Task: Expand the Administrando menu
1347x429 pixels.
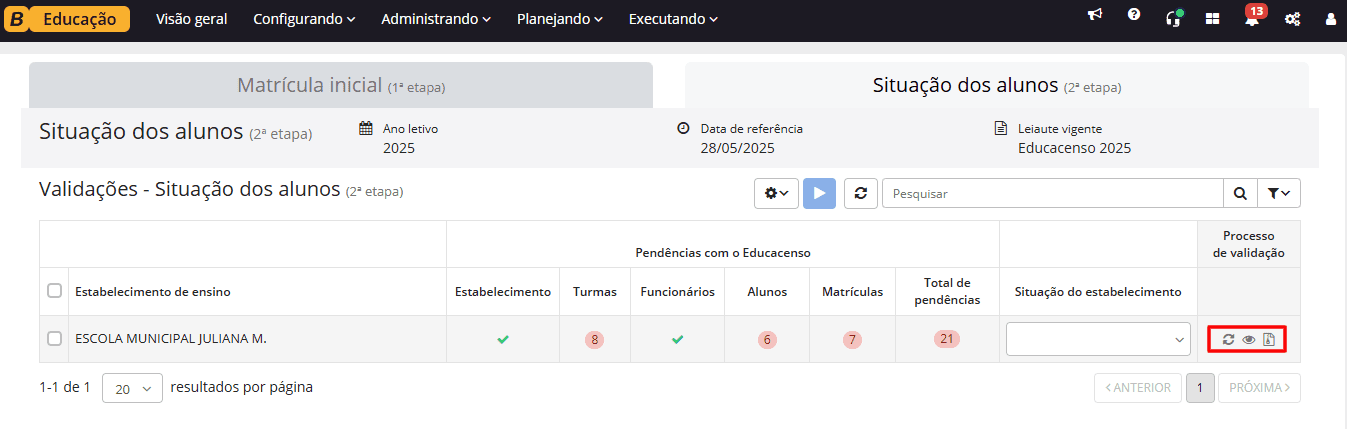Action: (436, 19)
